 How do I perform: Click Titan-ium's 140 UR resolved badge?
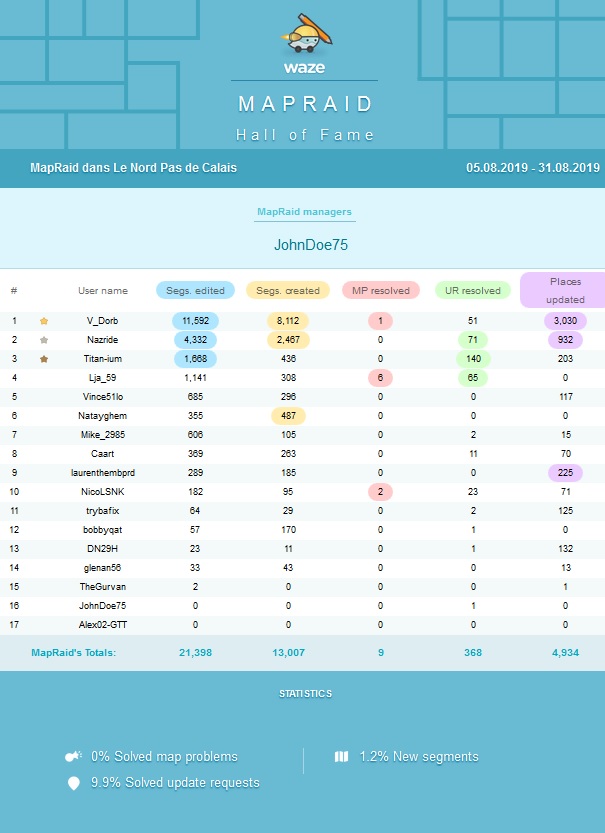coord(473,359)
